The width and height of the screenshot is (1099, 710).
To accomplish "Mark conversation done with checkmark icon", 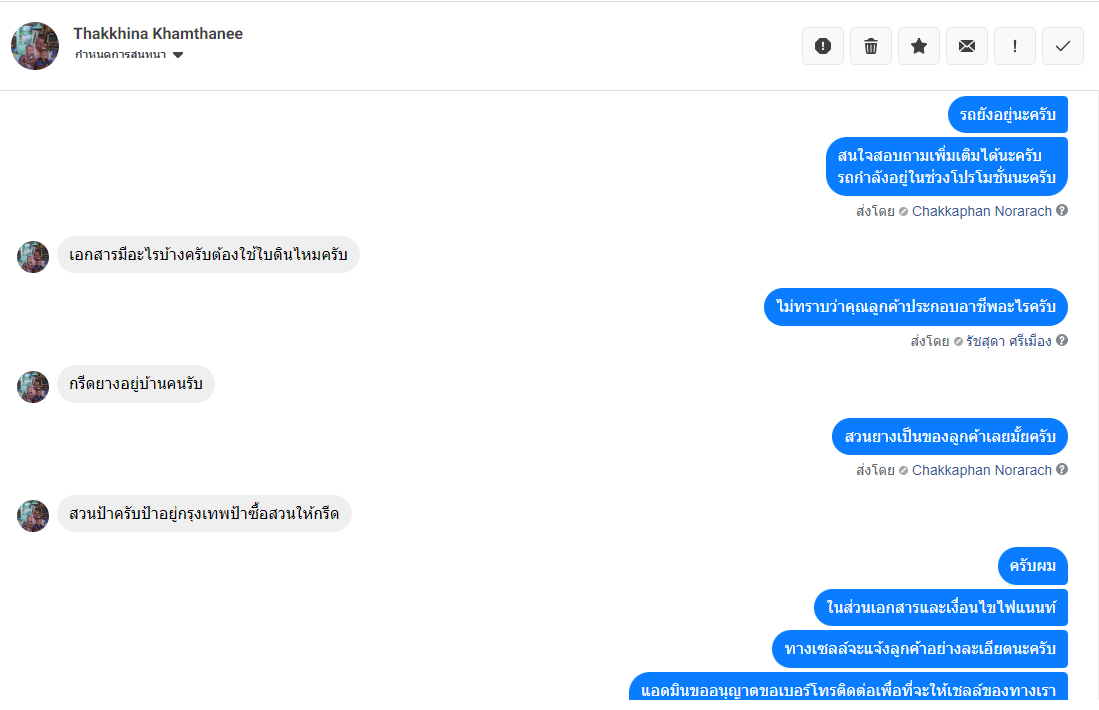I will click(x=1063, y=46).
